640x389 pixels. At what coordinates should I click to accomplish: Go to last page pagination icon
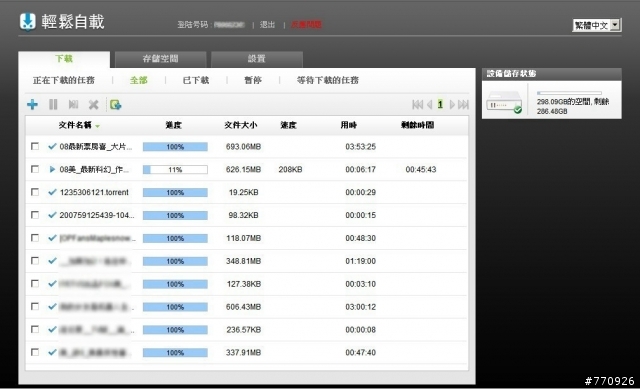[x=463, y=104]
